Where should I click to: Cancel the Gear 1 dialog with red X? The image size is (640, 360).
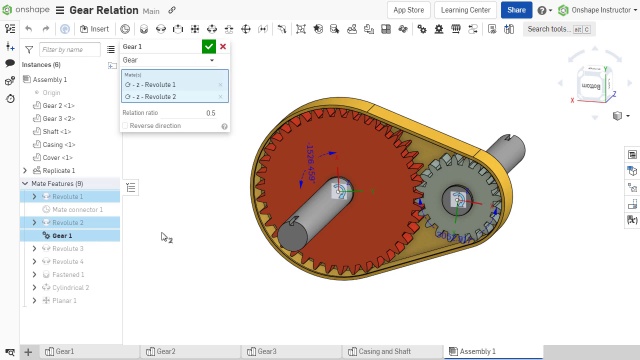coord(223,47)
